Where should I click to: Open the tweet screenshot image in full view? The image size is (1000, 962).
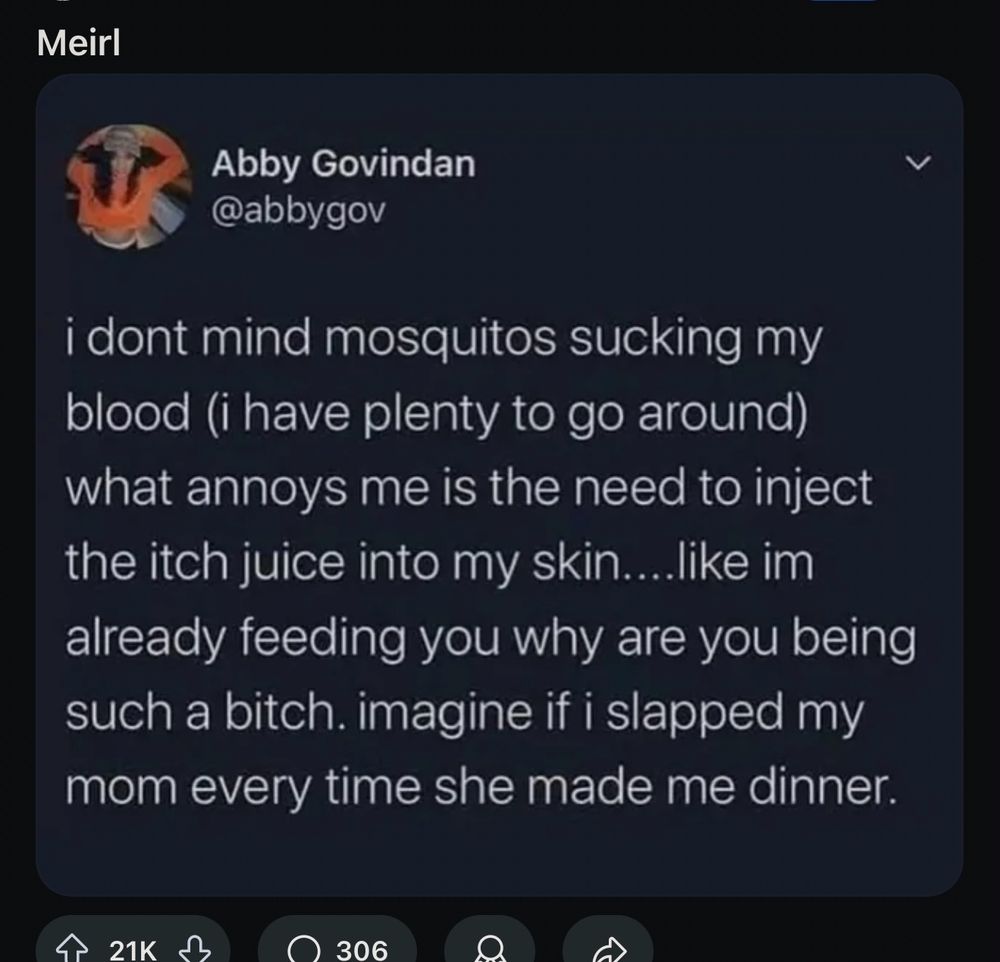tap(499, 485)
